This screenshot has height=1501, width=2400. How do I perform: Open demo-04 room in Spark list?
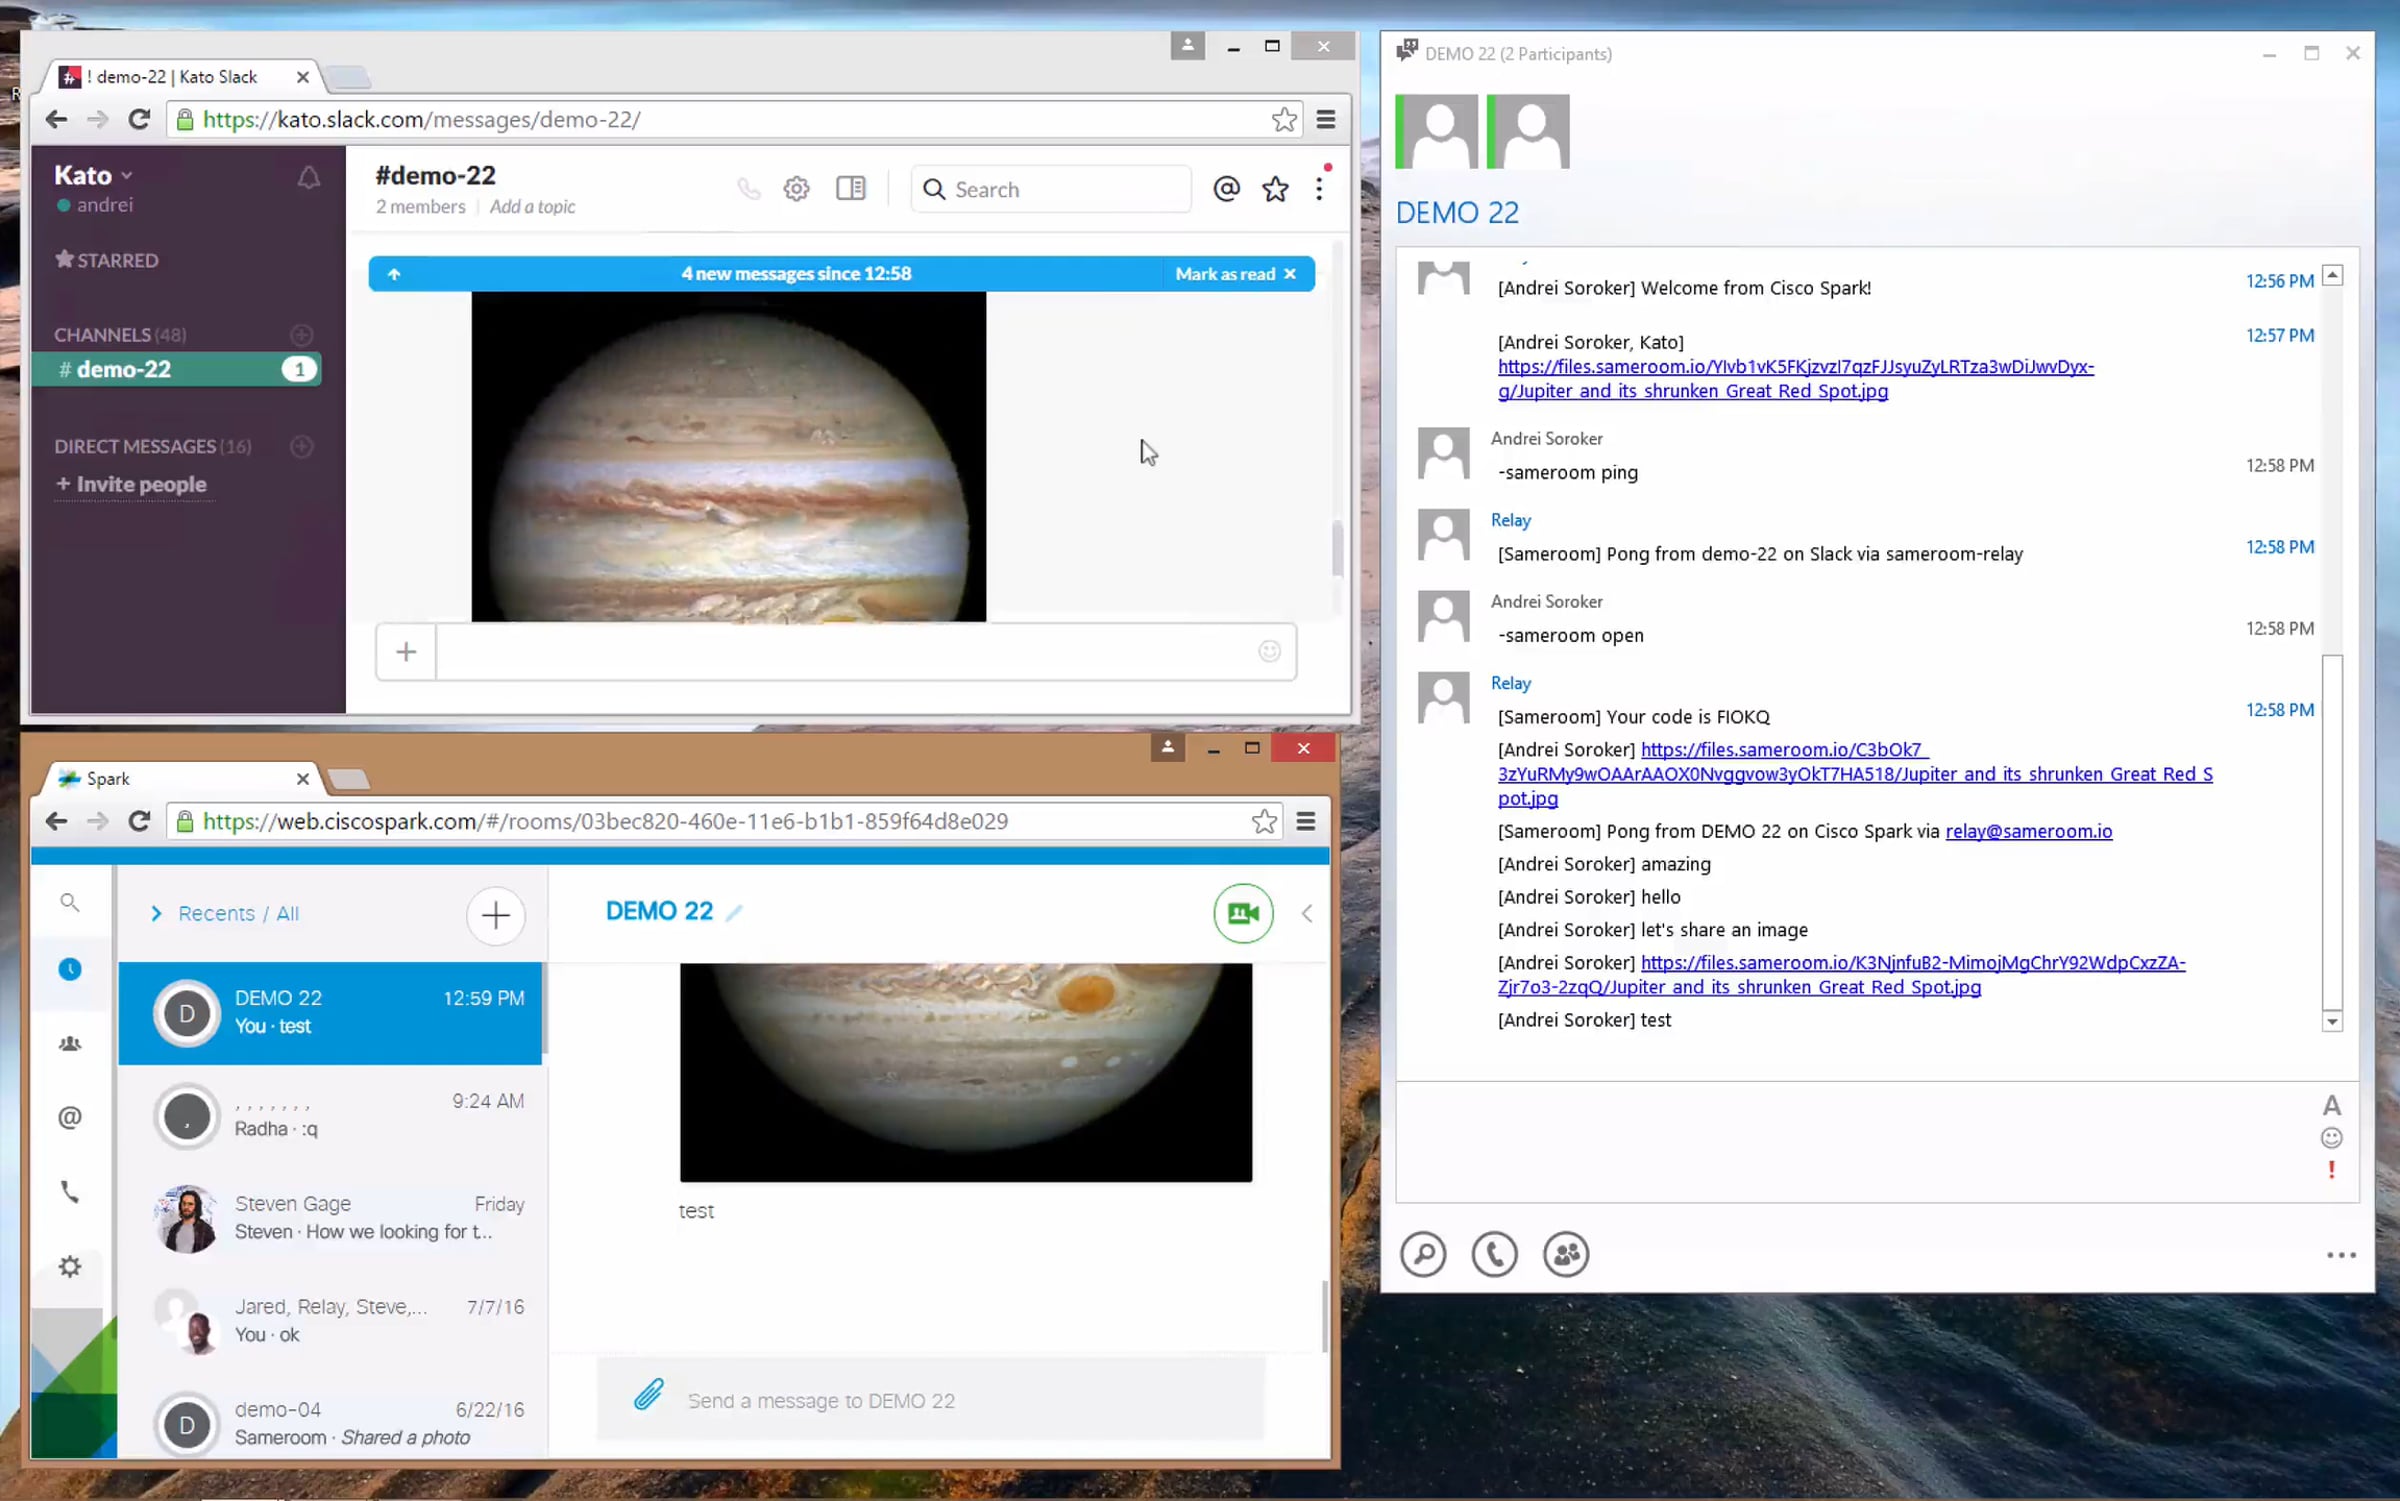pyautogui.click(x=330, y=1424)
